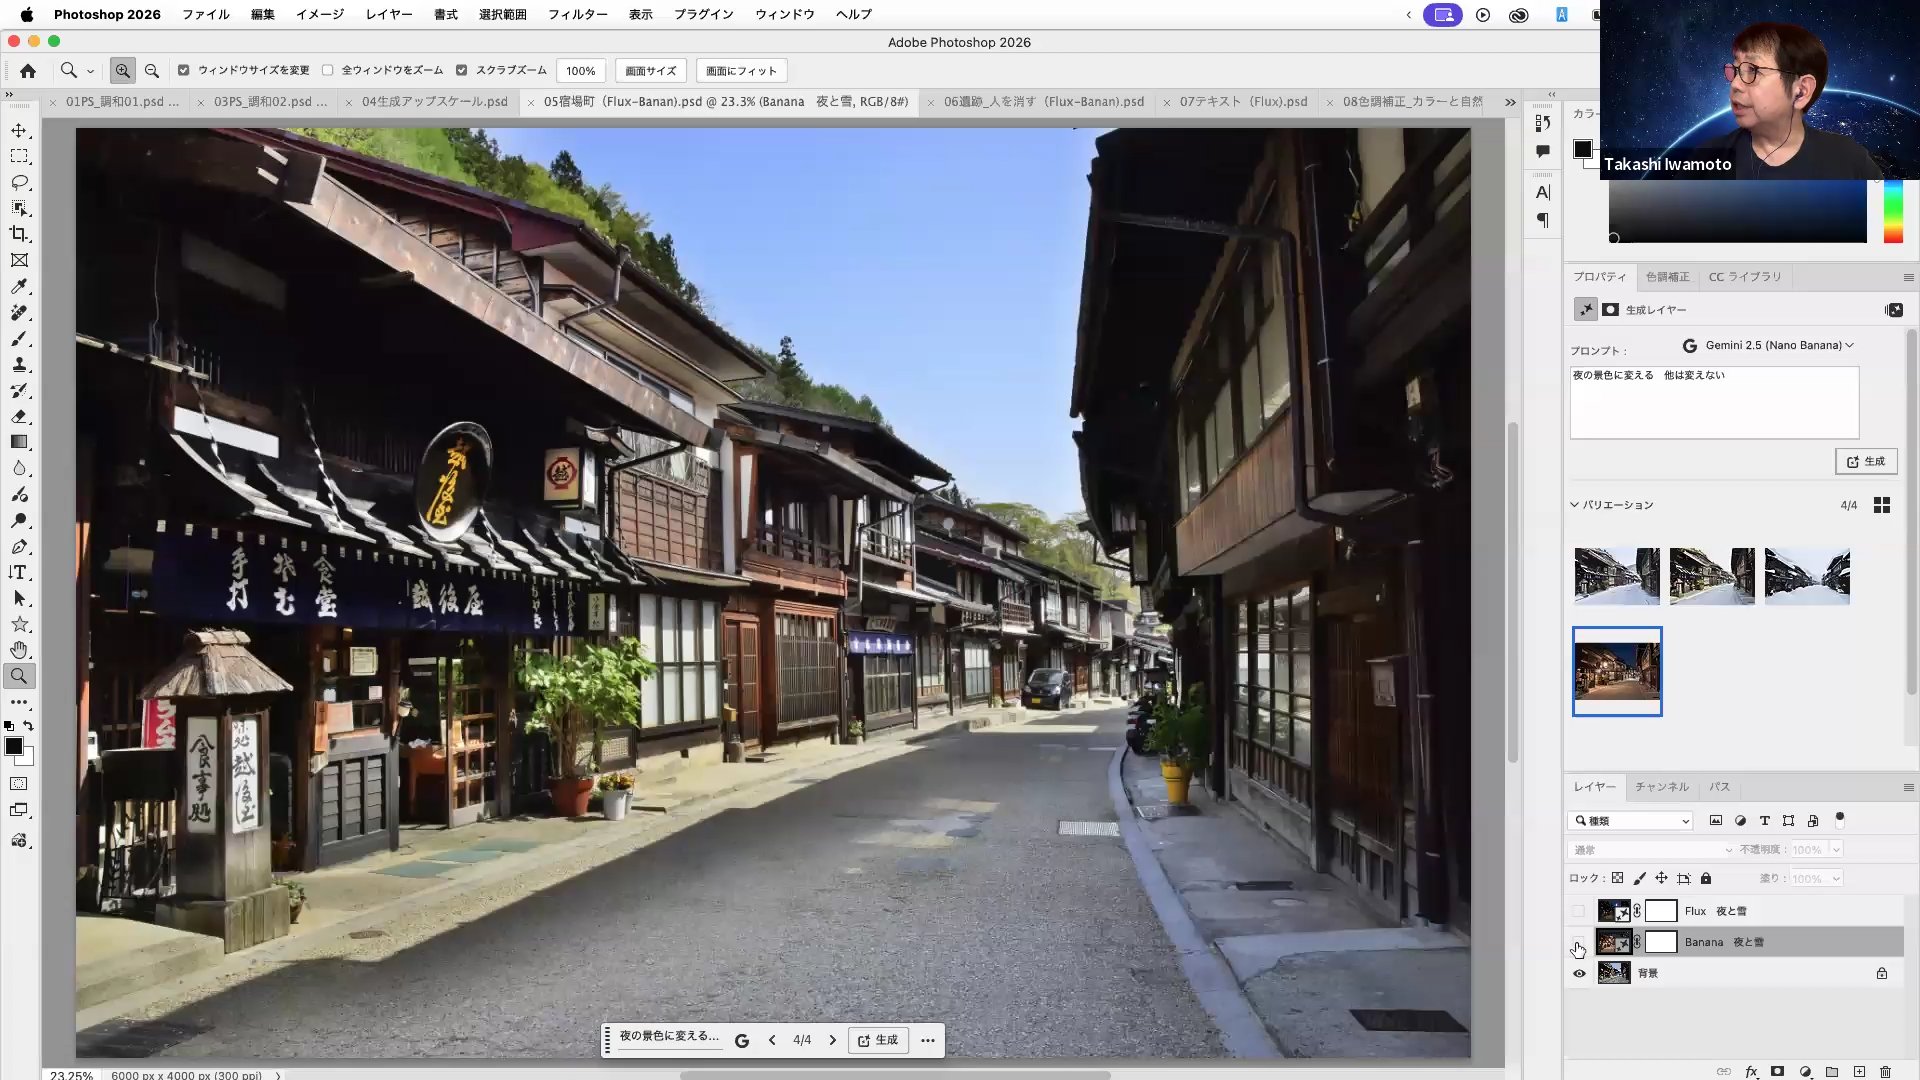
Task: Click the delete layer trash icon
Action: tap(1885, 1071)
